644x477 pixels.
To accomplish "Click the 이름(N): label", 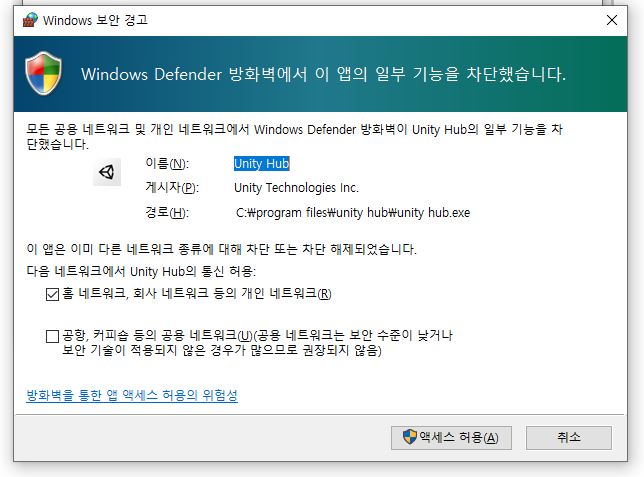I will click(x=167, y=164).
